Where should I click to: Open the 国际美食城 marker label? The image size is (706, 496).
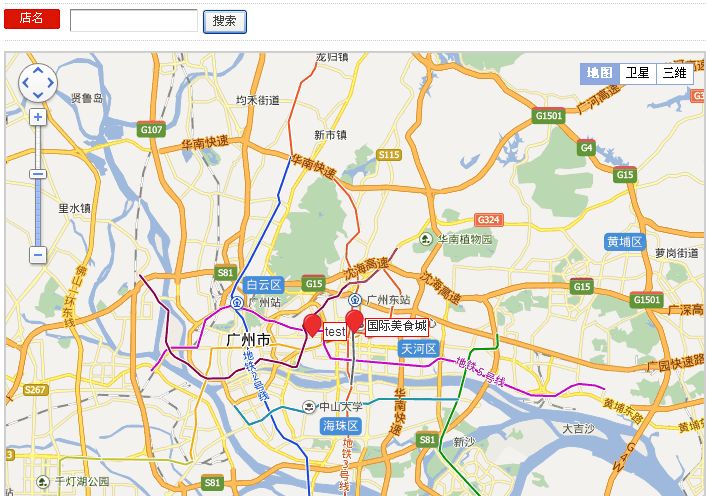click(x=397, y=326)
